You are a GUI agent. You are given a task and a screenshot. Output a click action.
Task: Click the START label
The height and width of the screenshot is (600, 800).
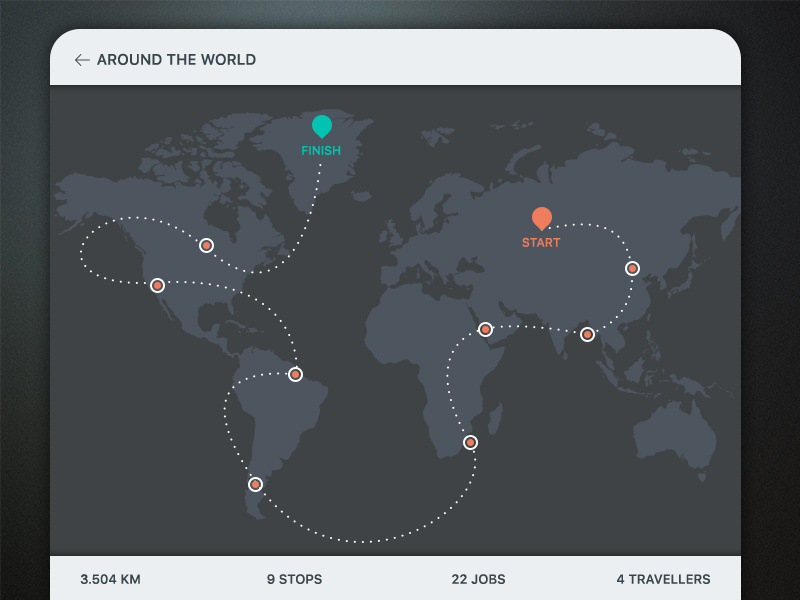(x=541, y=243)
